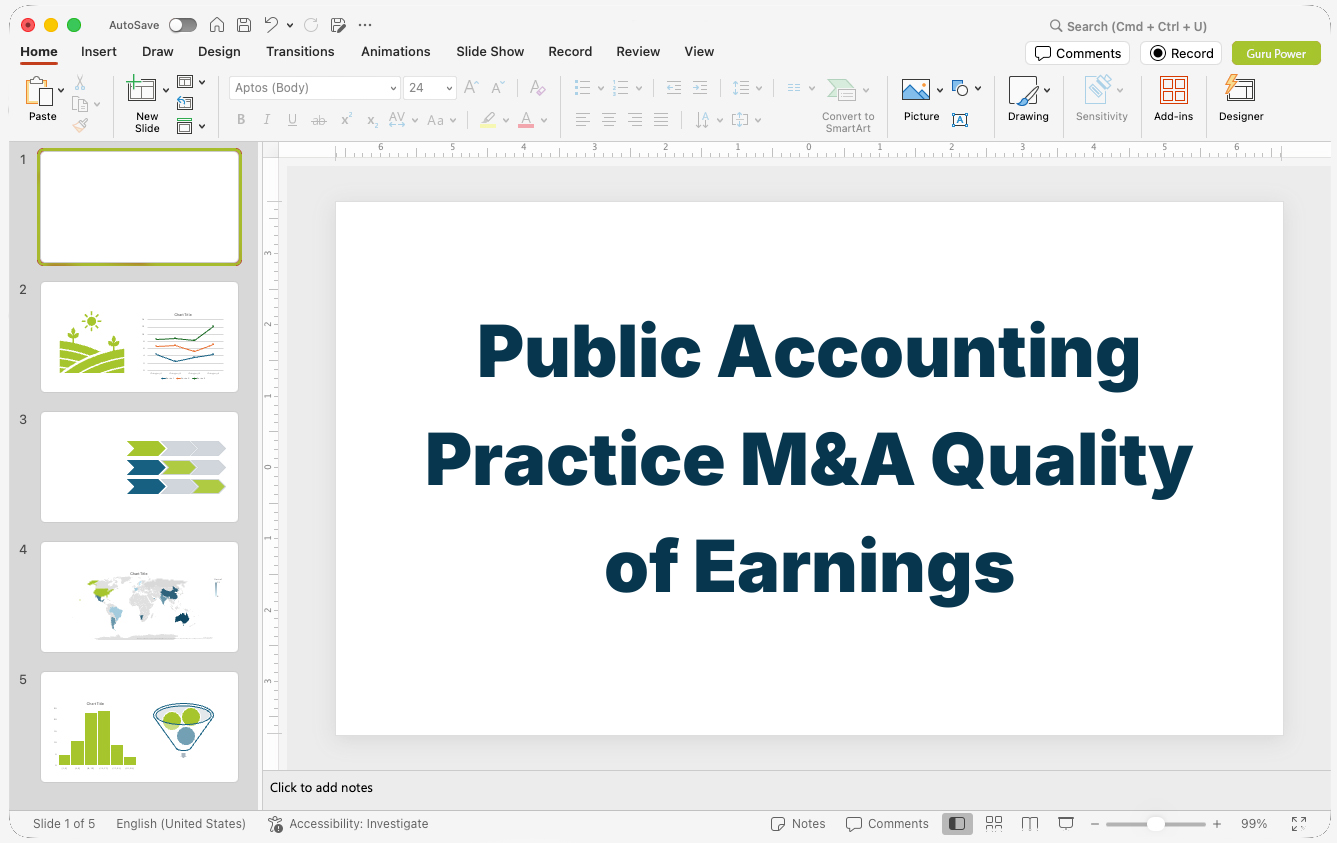The width and height of the screenshot is (1337, 843).
Task: Toggle the AutoSave switch
Action: tap(183, 25)
